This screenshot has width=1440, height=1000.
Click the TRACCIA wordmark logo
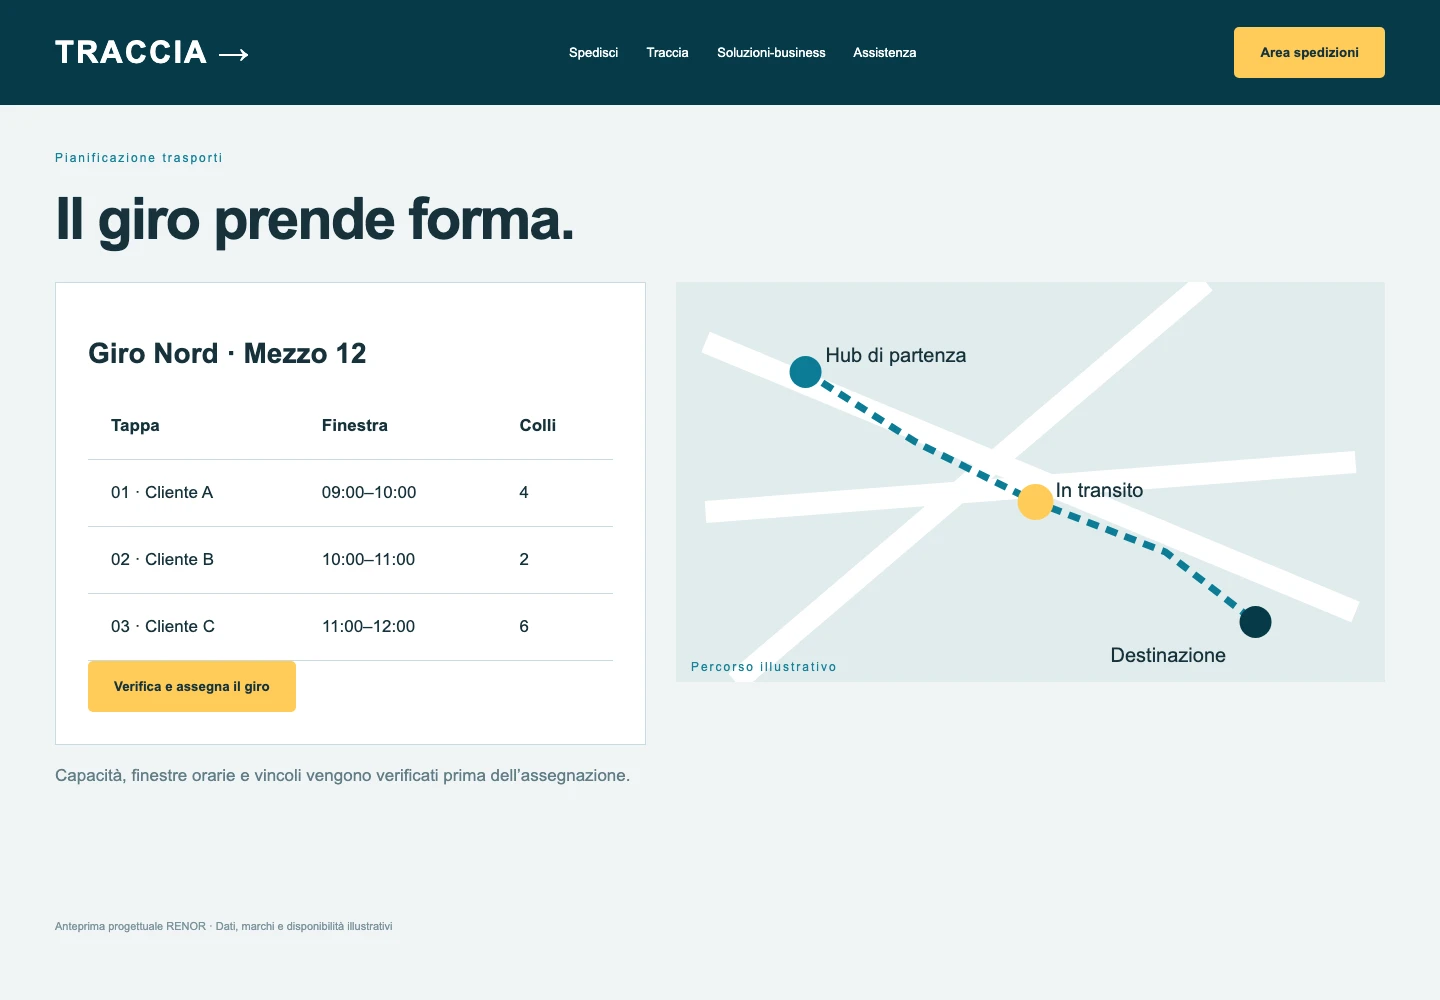coord(131,52)
